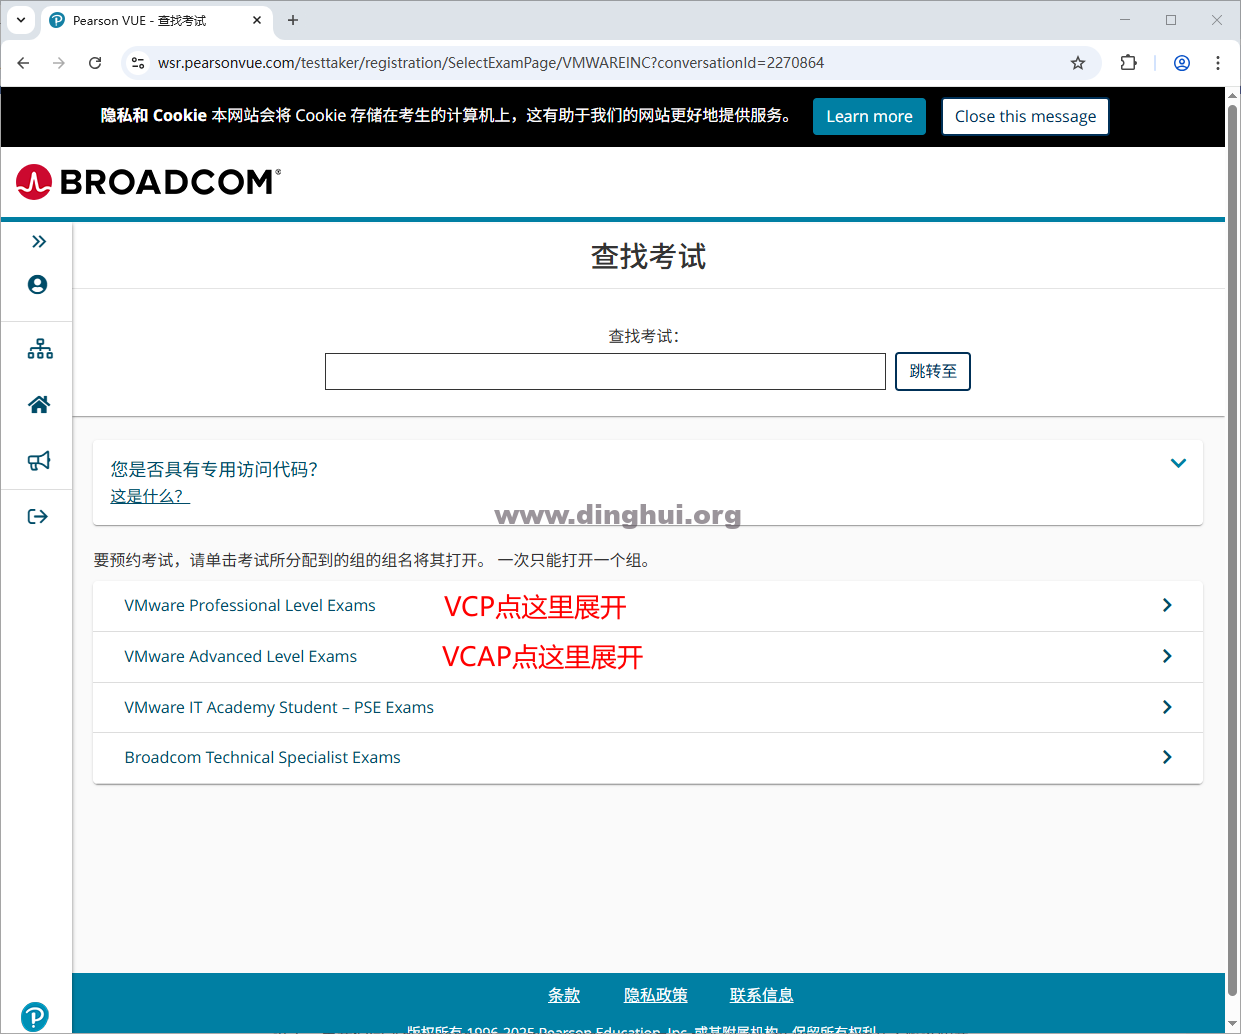The image size is (1241, 1034).
Task: Open the 联系信息 footer link
Action: tap(762, 995)
